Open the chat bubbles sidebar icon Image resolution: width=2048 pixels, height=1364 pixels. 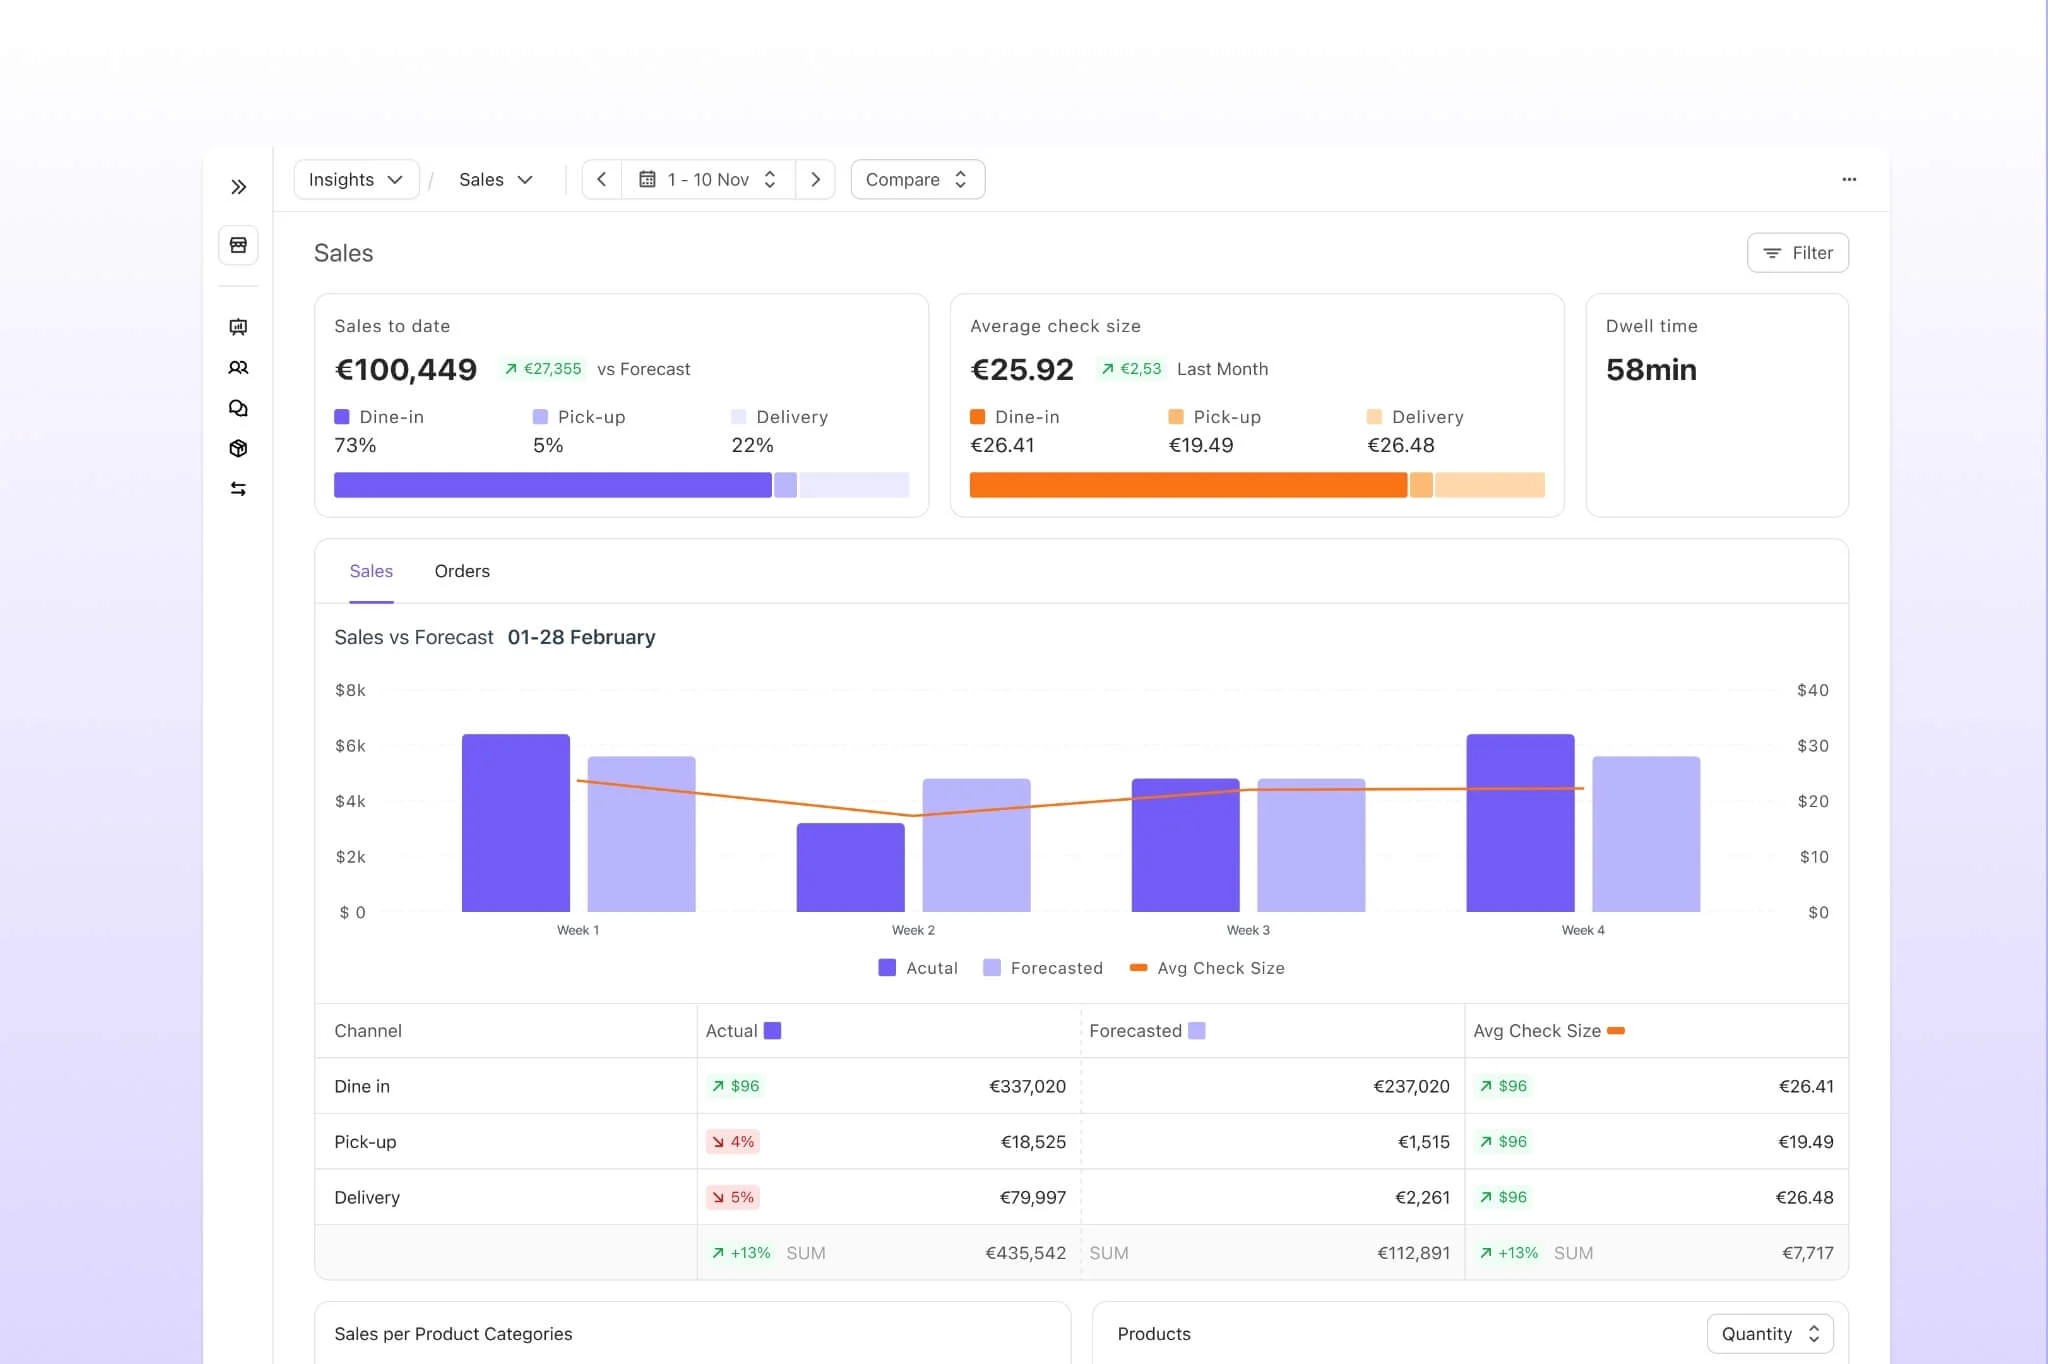click(x=238, y=408)
